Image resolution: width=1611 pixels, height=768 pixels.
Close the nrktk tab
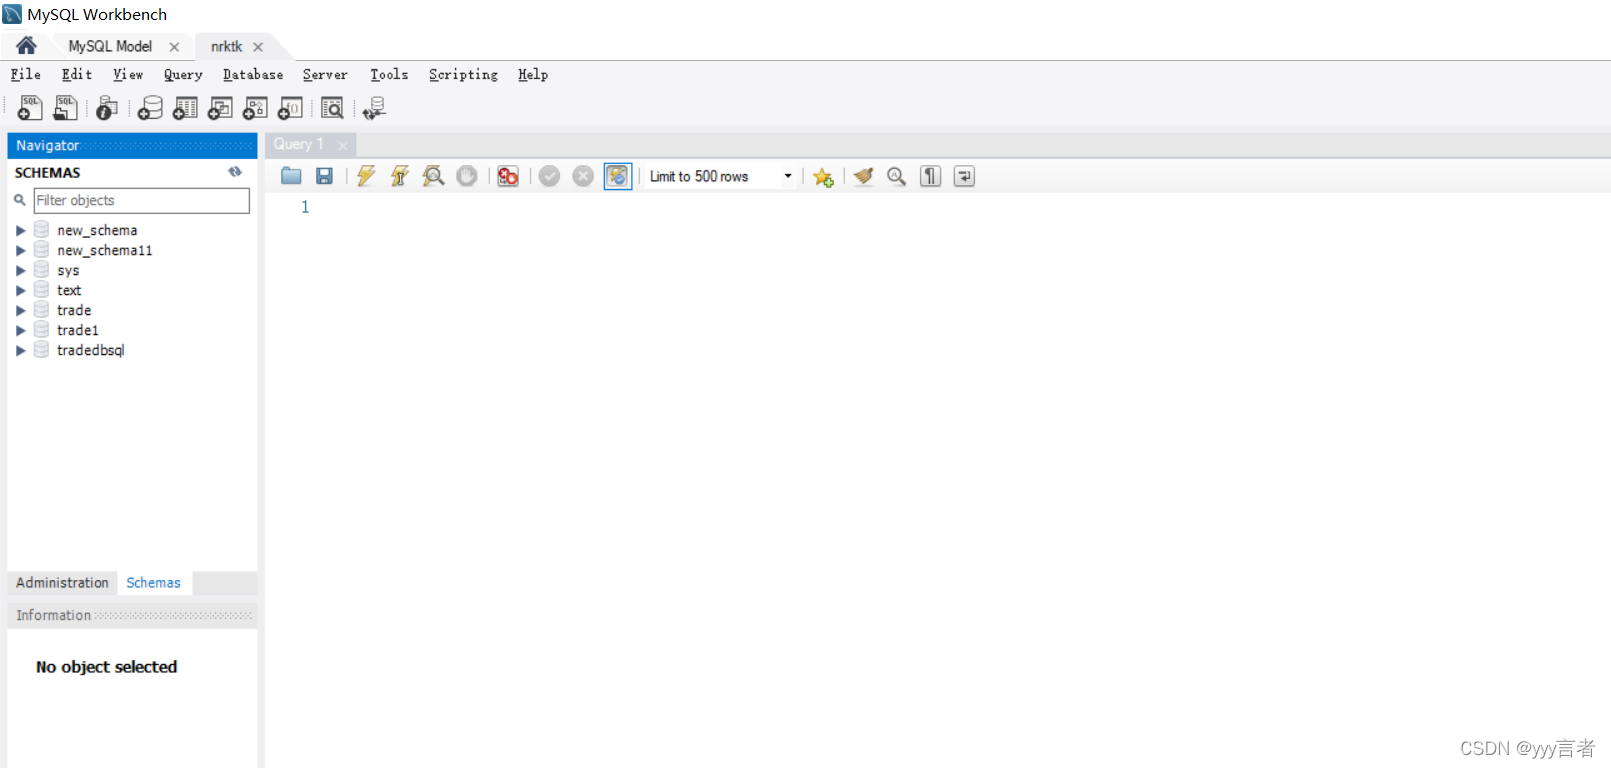(x=258, y=47)
